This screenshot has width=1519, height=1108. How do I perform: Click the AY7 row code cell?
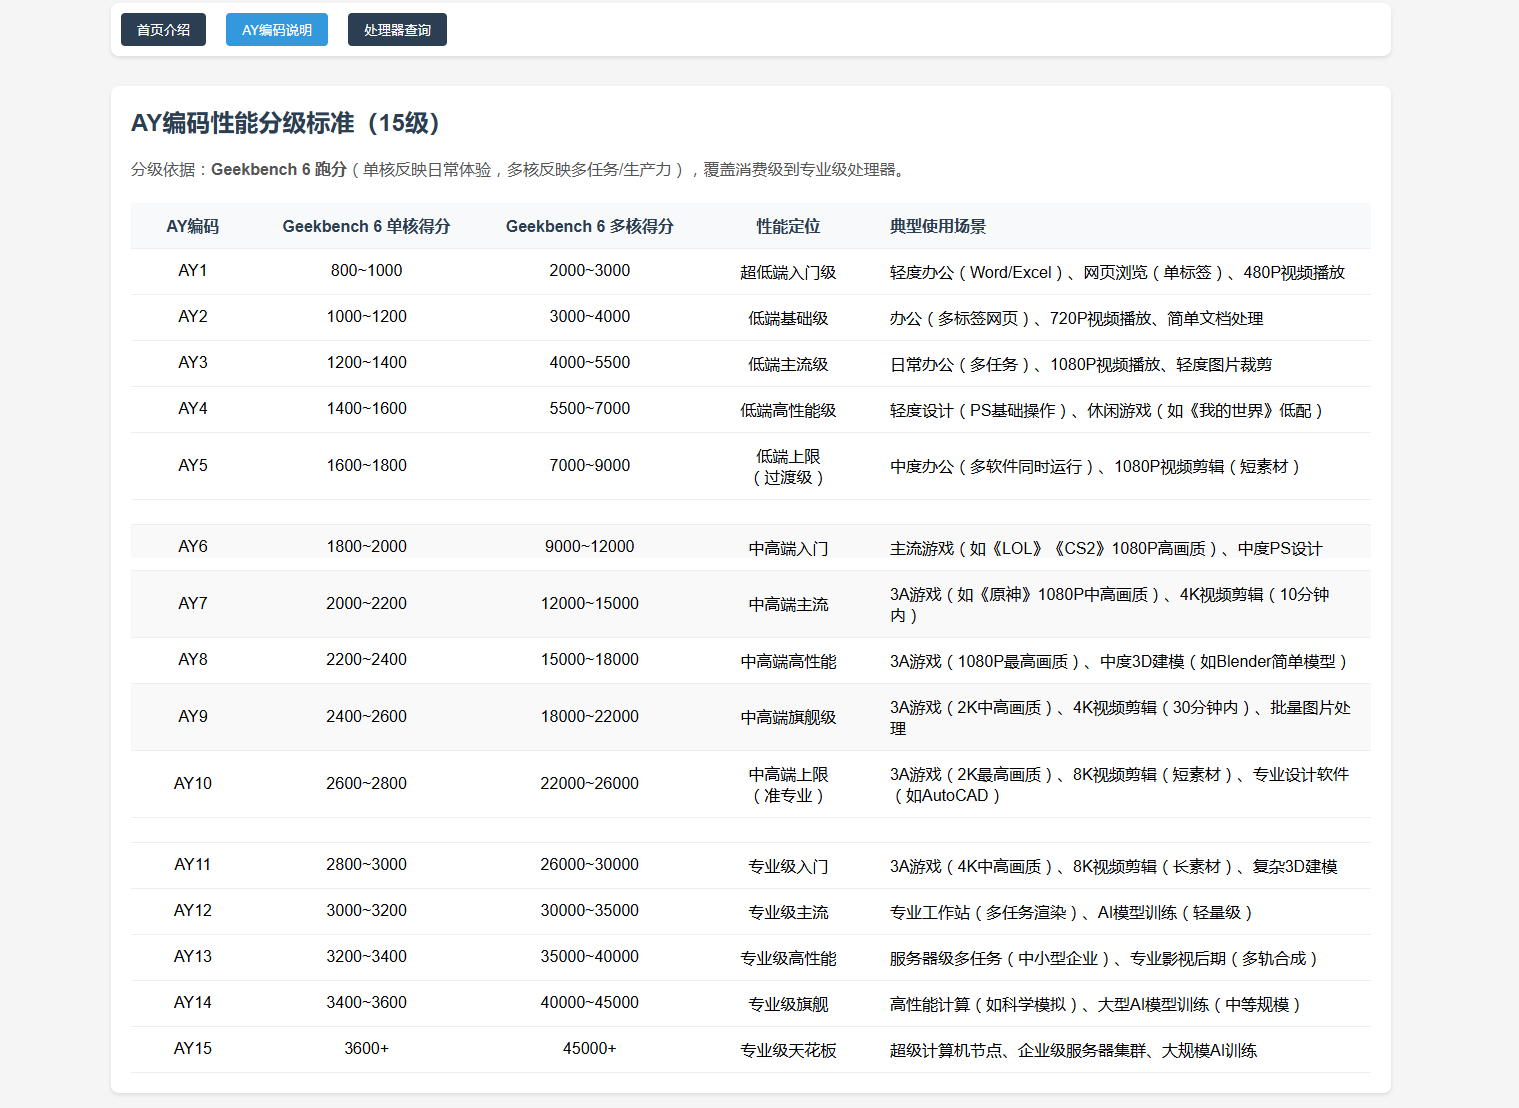click(x=193, y=604)
